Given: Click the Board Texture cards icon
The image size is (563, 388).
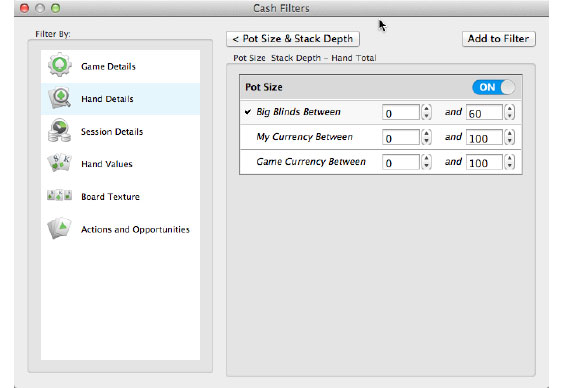Looking at the screenshot, I should click(x=60, y=196).
